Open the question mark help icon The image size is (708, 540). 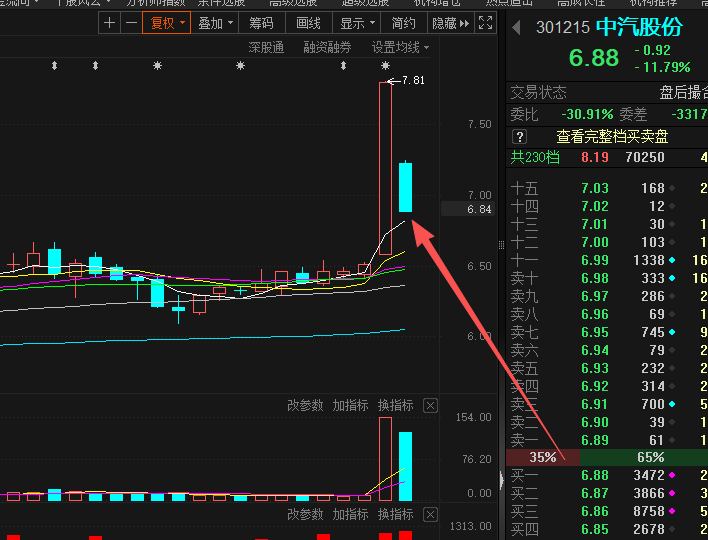point(520,136)
